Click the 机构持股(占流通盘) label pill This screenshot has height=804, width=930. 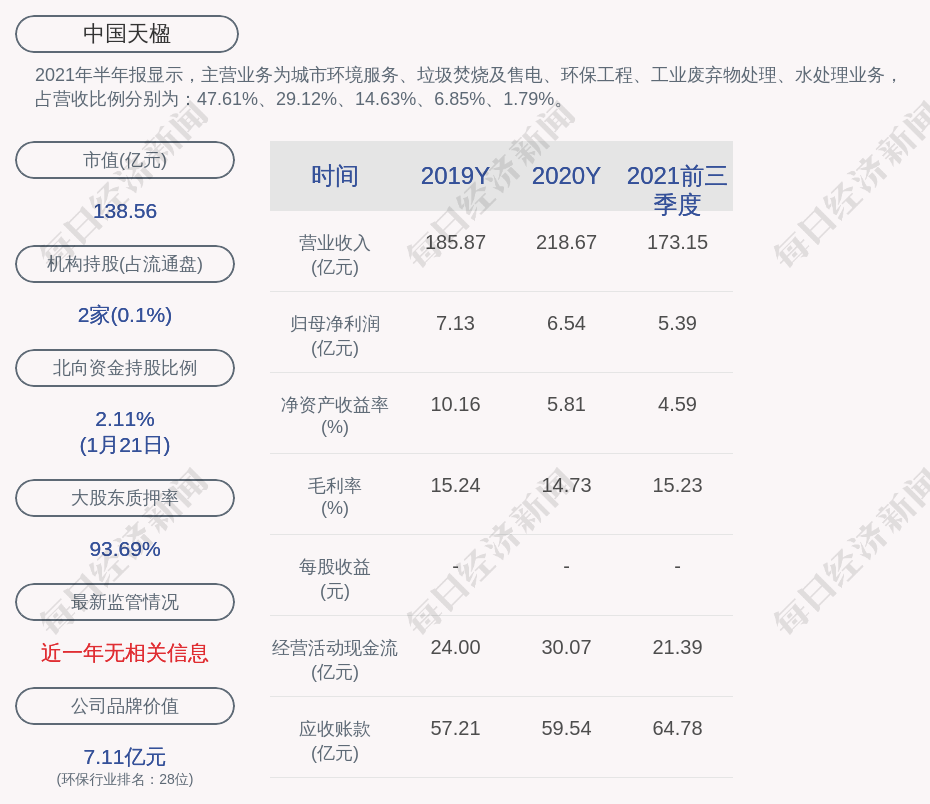coord(125,264)
